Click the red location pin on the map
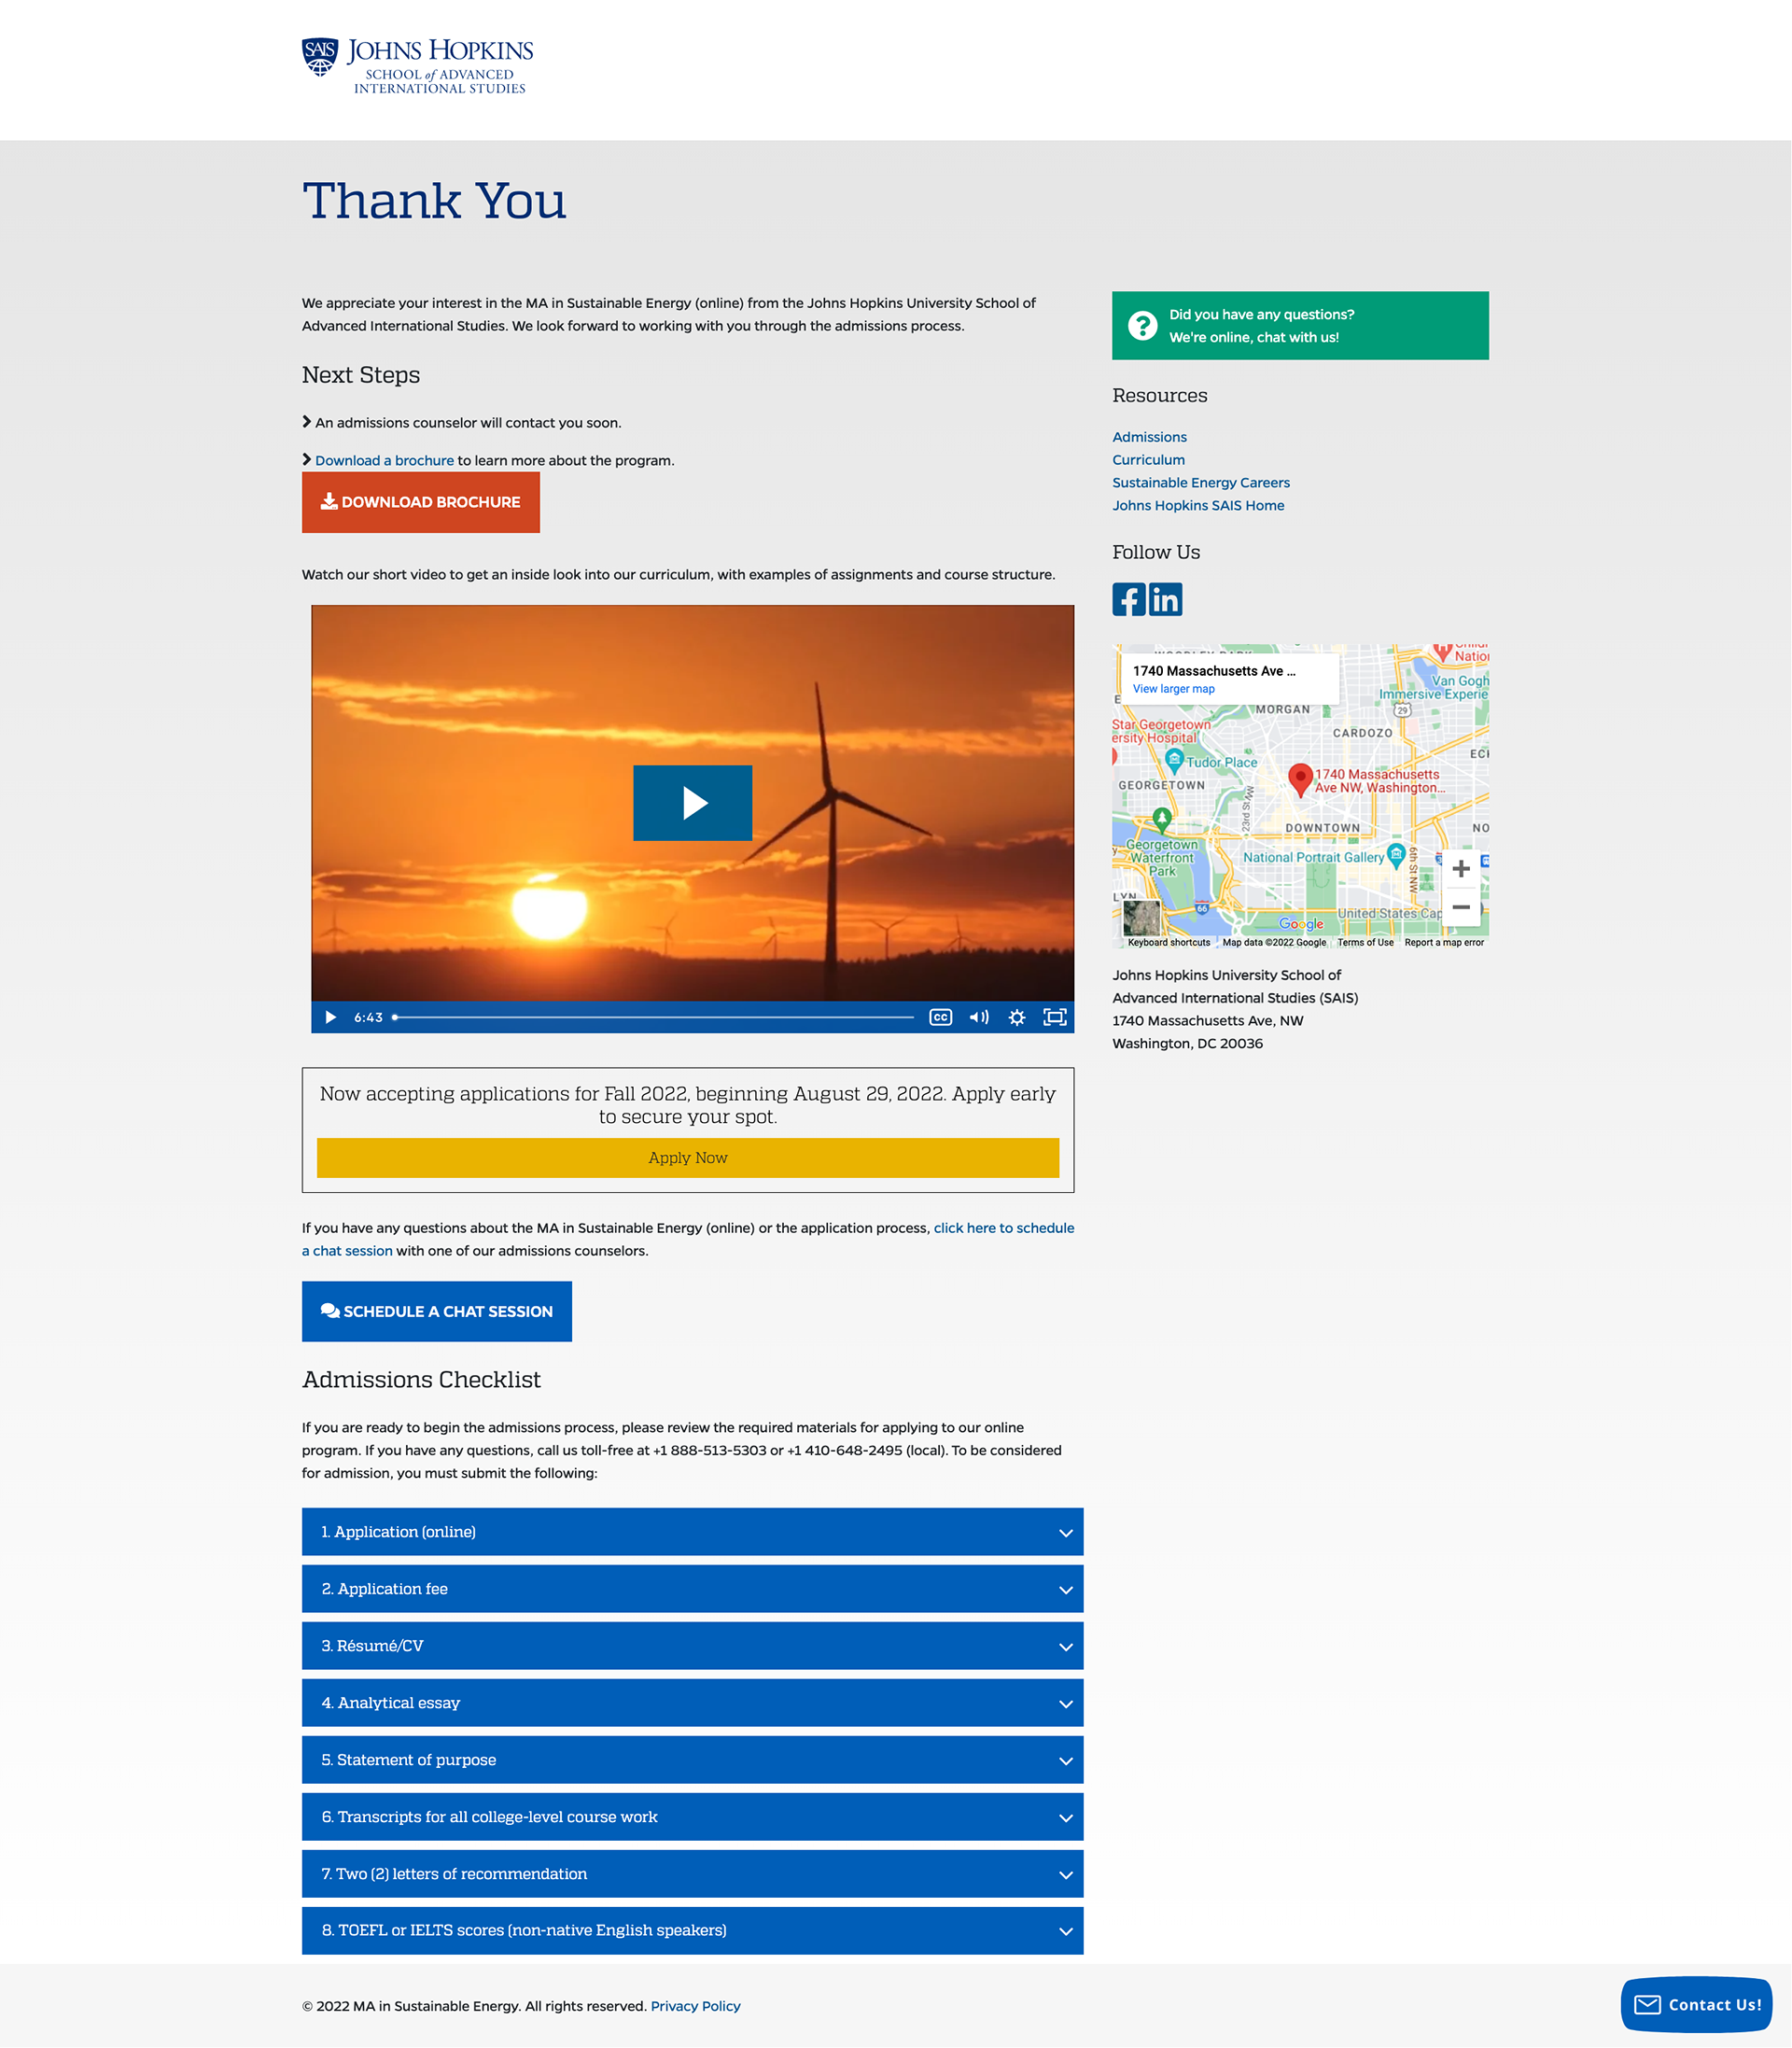Screen dimensions: 1792x2048 pyautogui.click(x=1300, y=779)
